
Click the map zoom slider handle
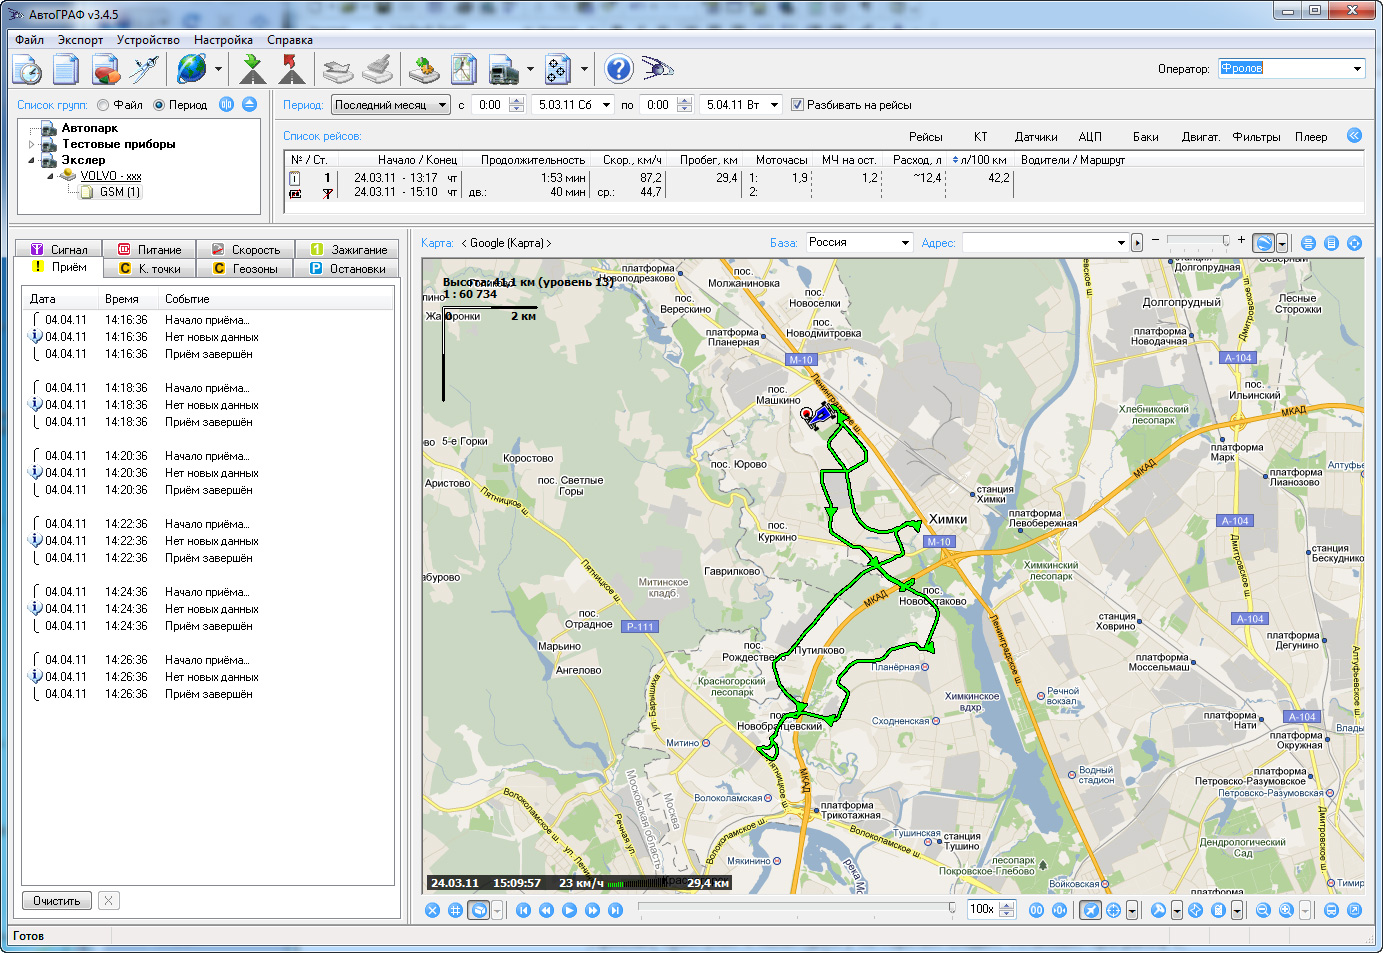coord(1226,240)
